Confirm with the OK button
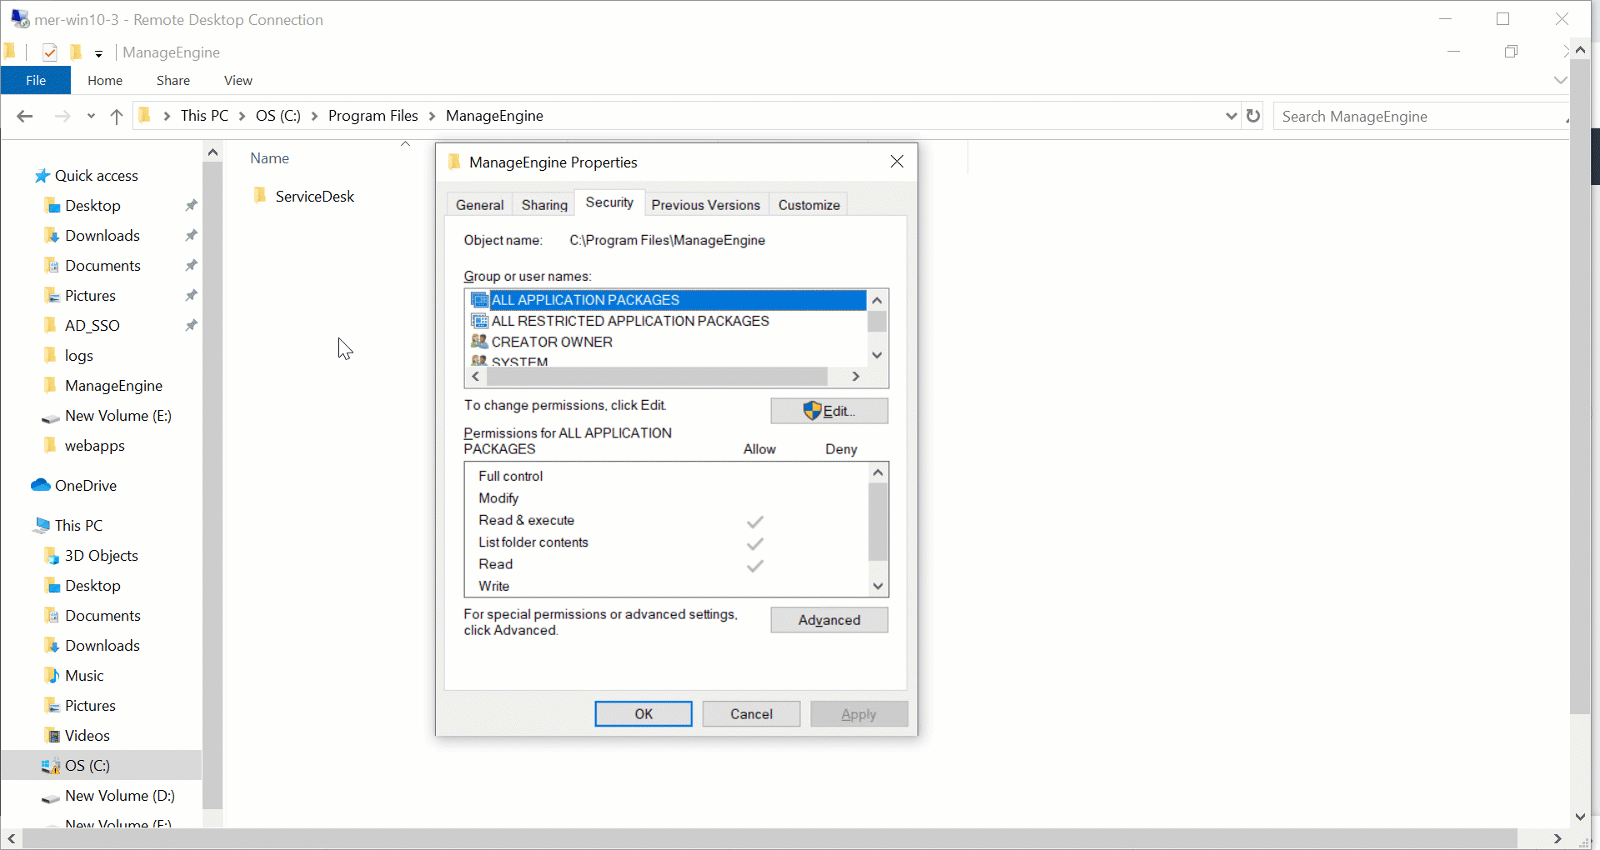 pos(643,714)
